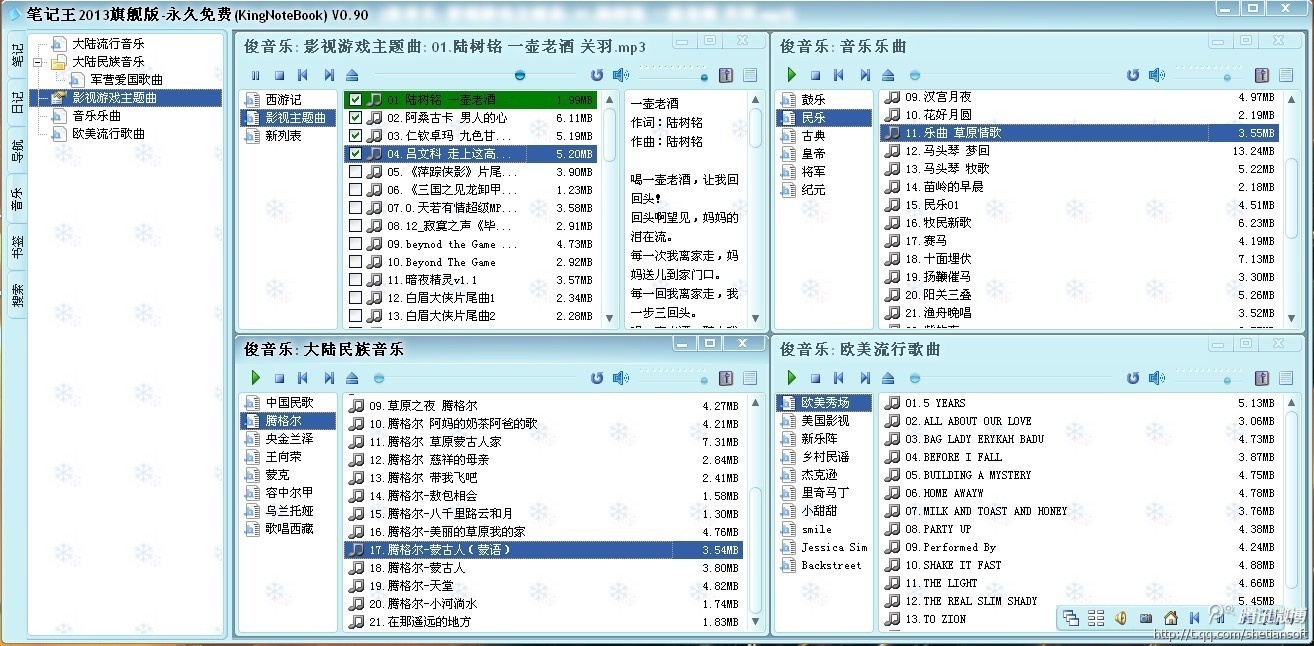
Task: Select 大陆流行音乐 in the tree
Action: 108,44
